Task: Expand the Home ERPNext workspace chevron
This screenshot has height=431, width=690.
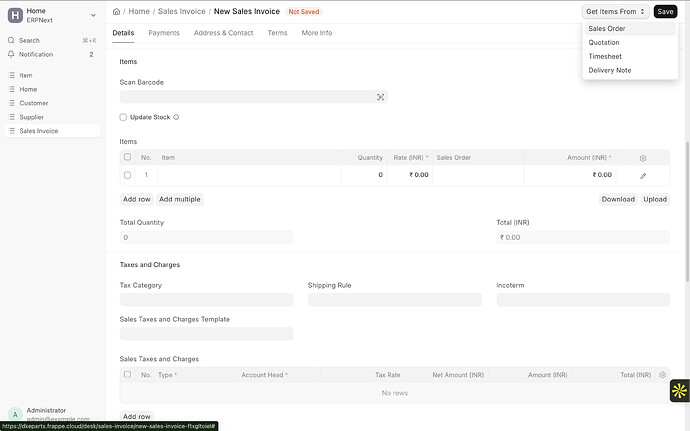Action: coord(93,15)
